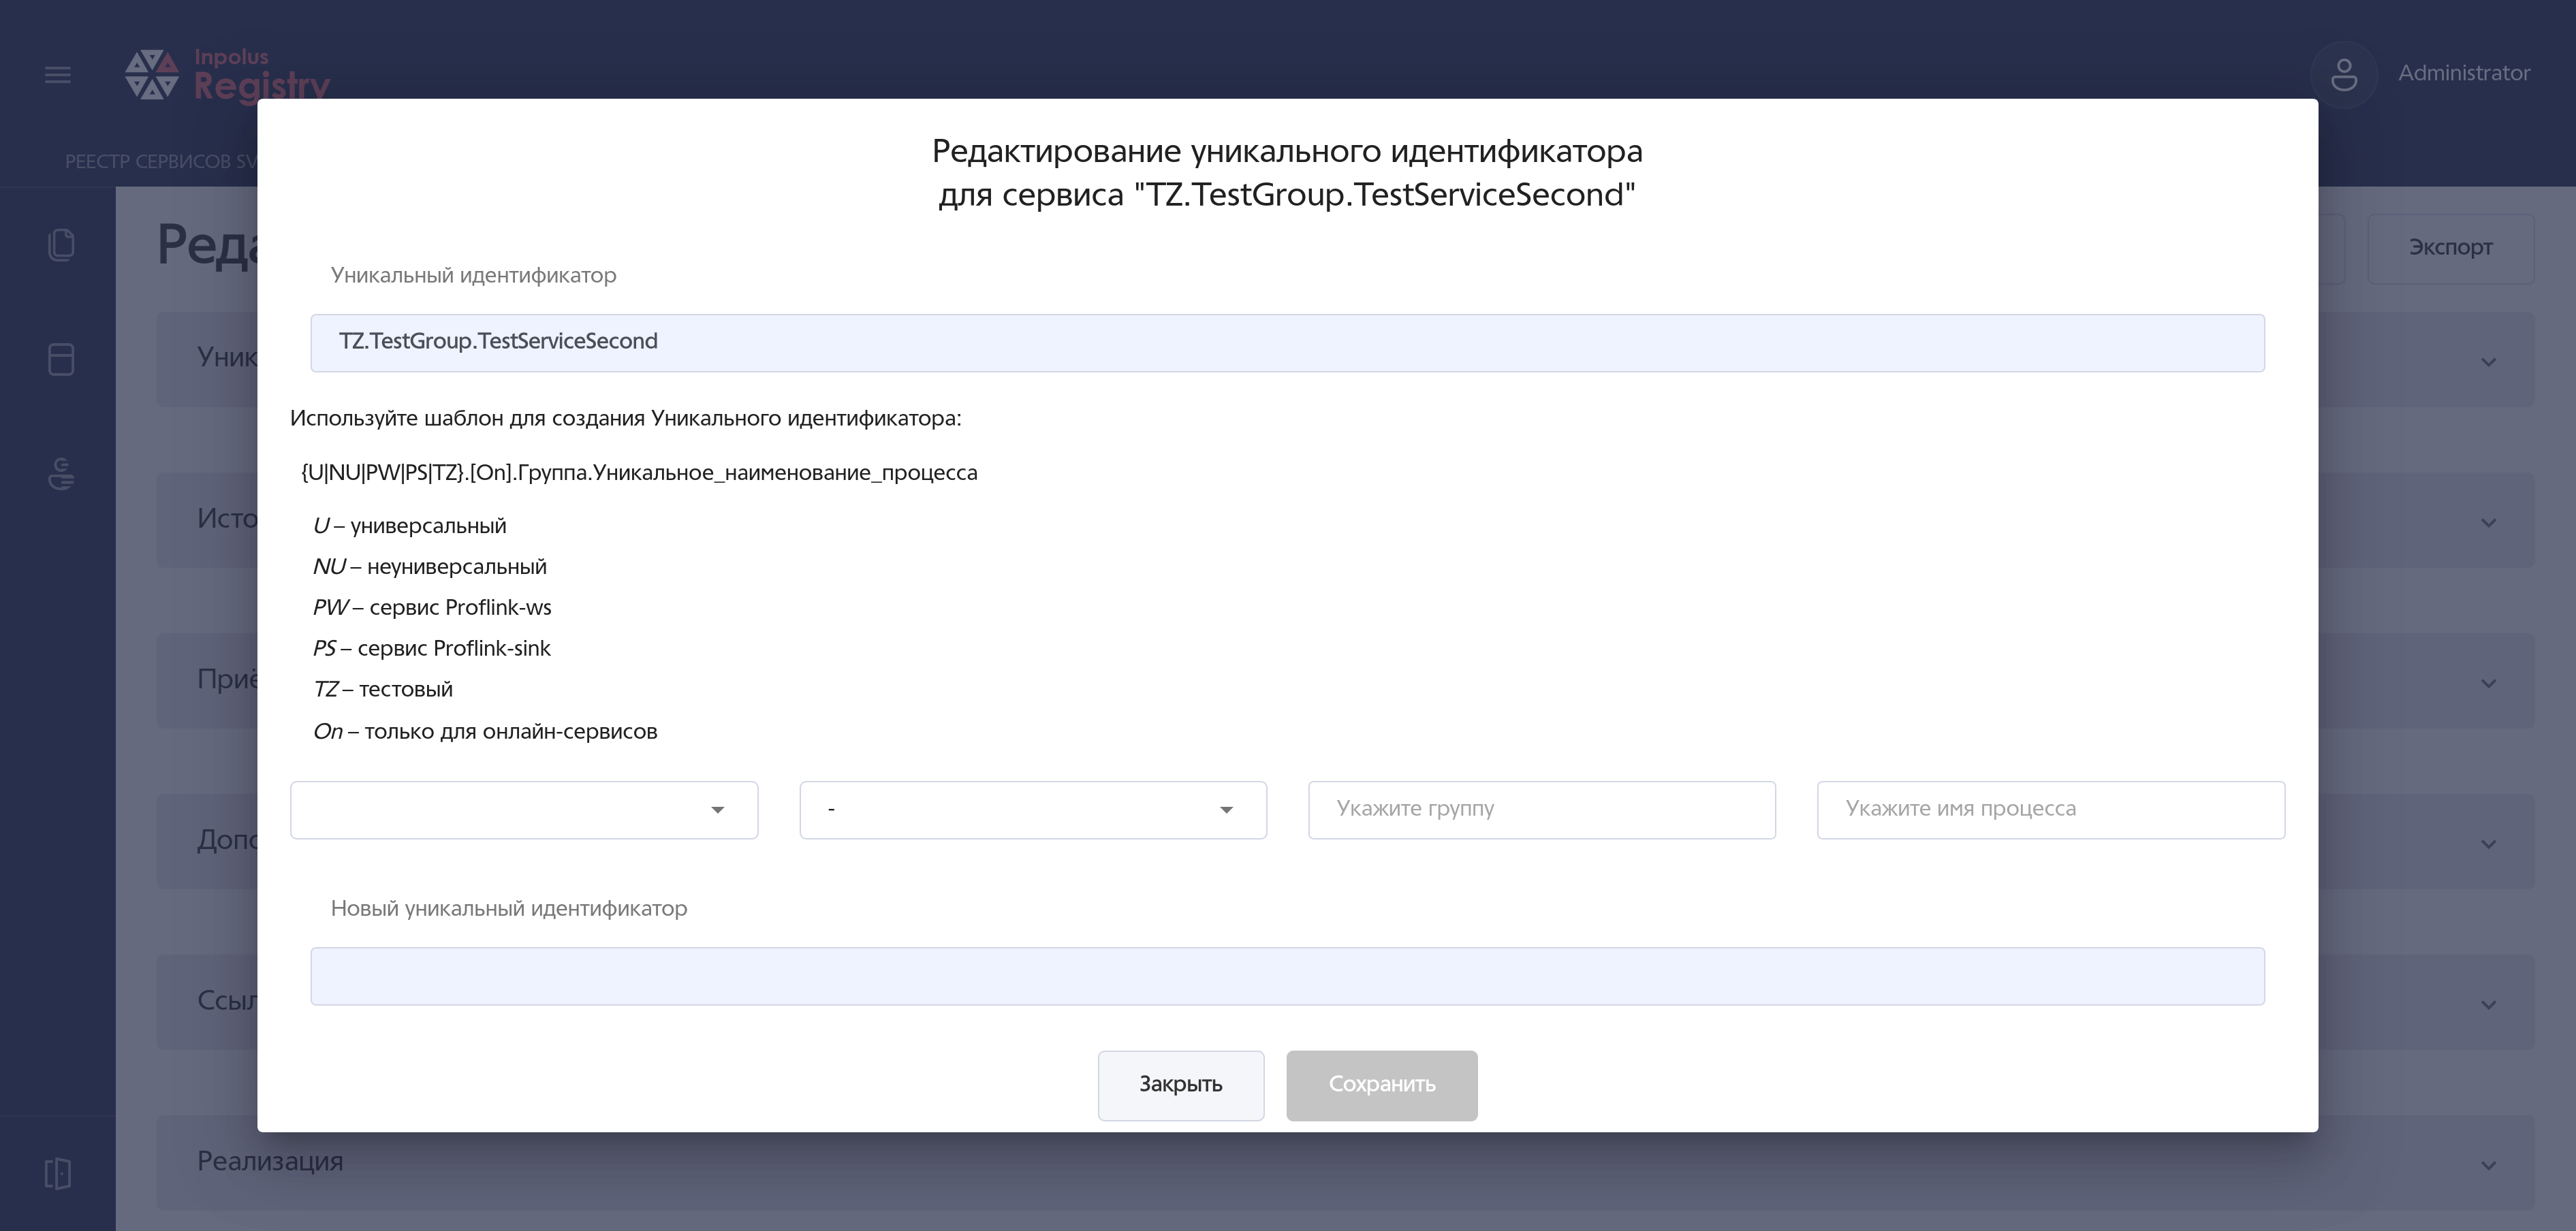The height and width of the screenshot is (1231, 2576).
Task: Click the Новый уникальный идентификатор field
Action: point(1287,976)
